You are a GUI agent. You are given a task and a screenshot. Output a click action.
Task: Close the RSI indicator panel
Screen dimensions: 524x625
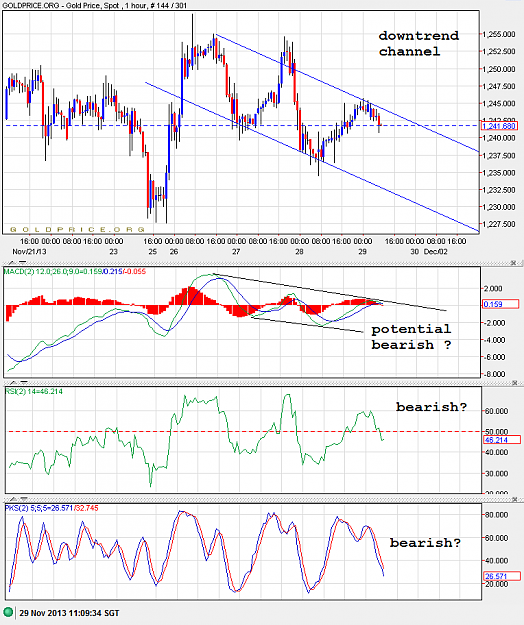[514, 383]
